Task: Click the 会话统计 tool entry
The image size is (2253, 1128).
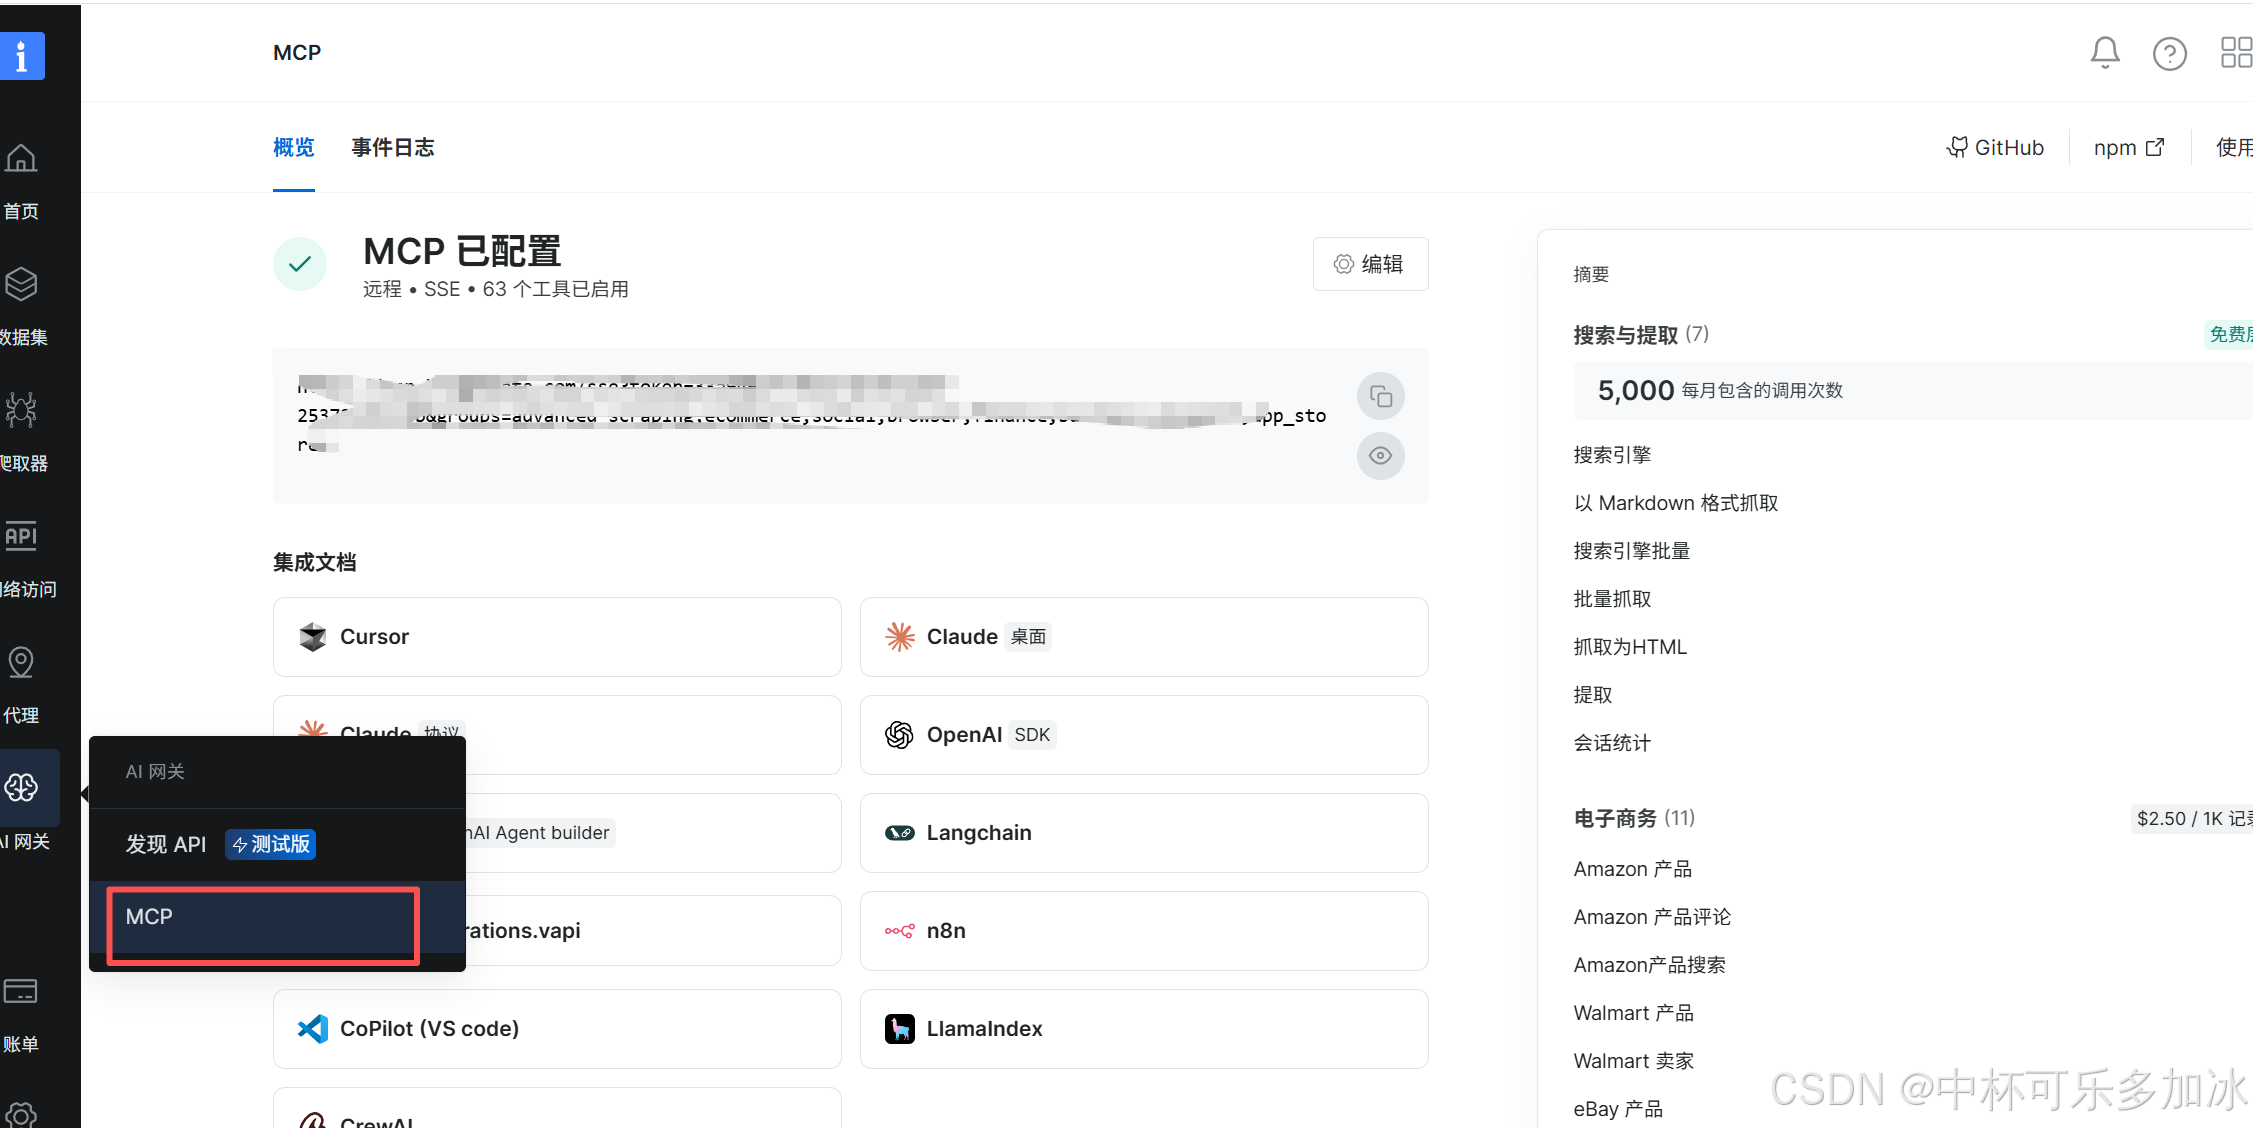Action: (1612, 743)
